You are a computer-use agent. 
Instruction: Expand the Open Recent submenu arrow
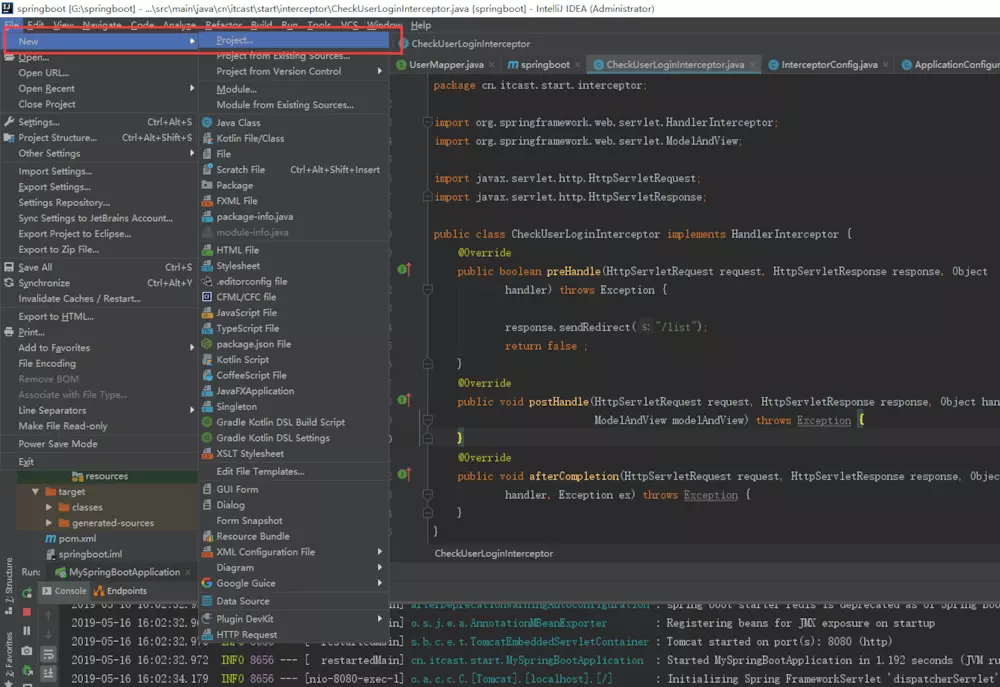(191, 88)
